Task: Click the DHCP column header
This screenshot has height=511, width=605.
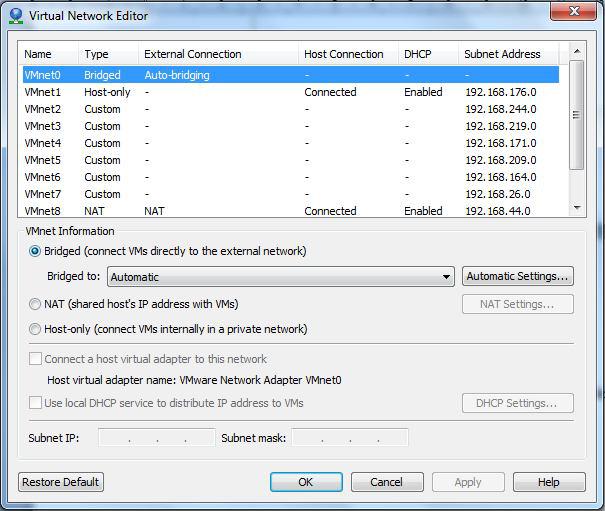Action: pyautogui.click(x=429, y=54)
